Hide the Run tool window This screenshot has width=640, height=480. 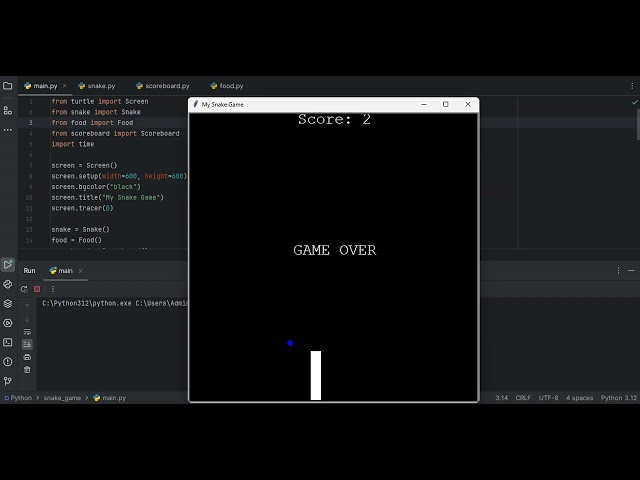coord(631,271)
